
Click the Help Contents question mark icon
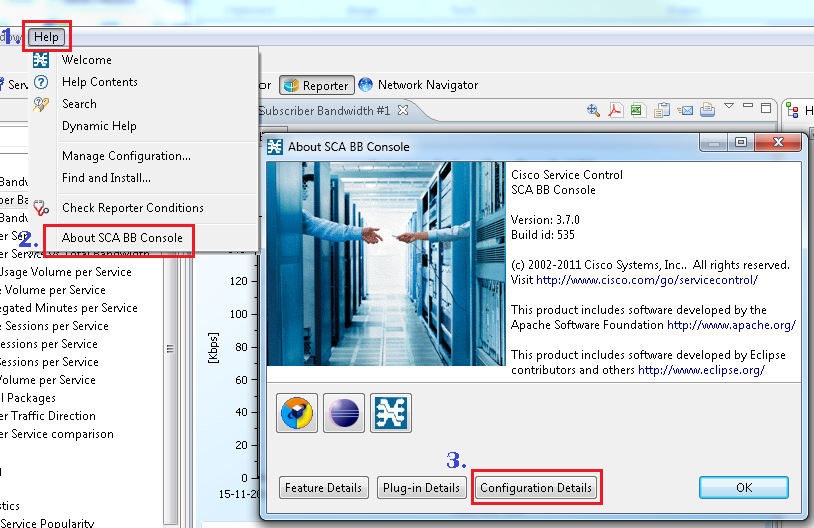(x=40, y=82)
